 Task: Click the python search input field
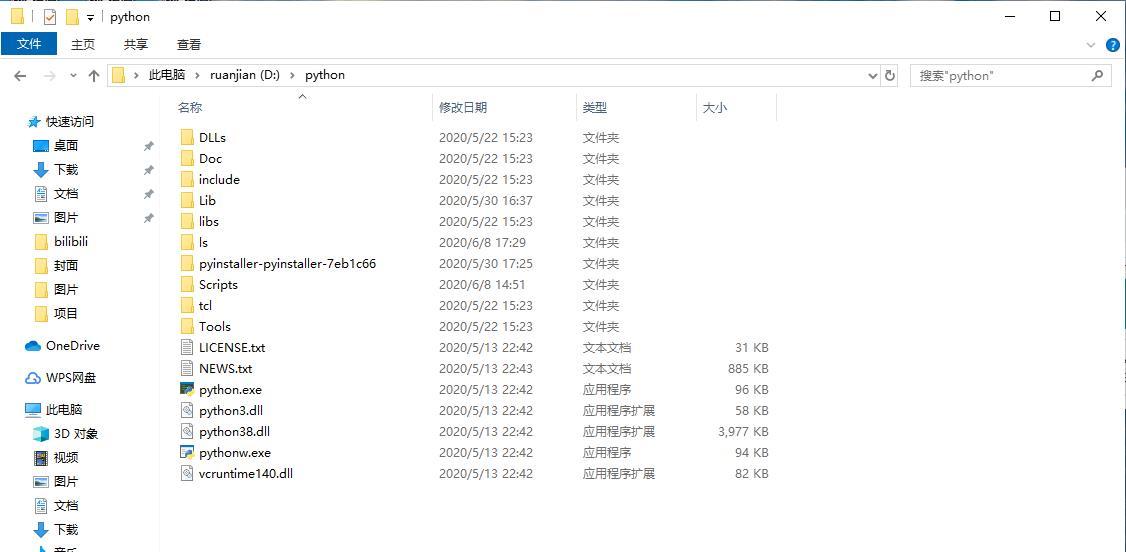pos(1002,75)
